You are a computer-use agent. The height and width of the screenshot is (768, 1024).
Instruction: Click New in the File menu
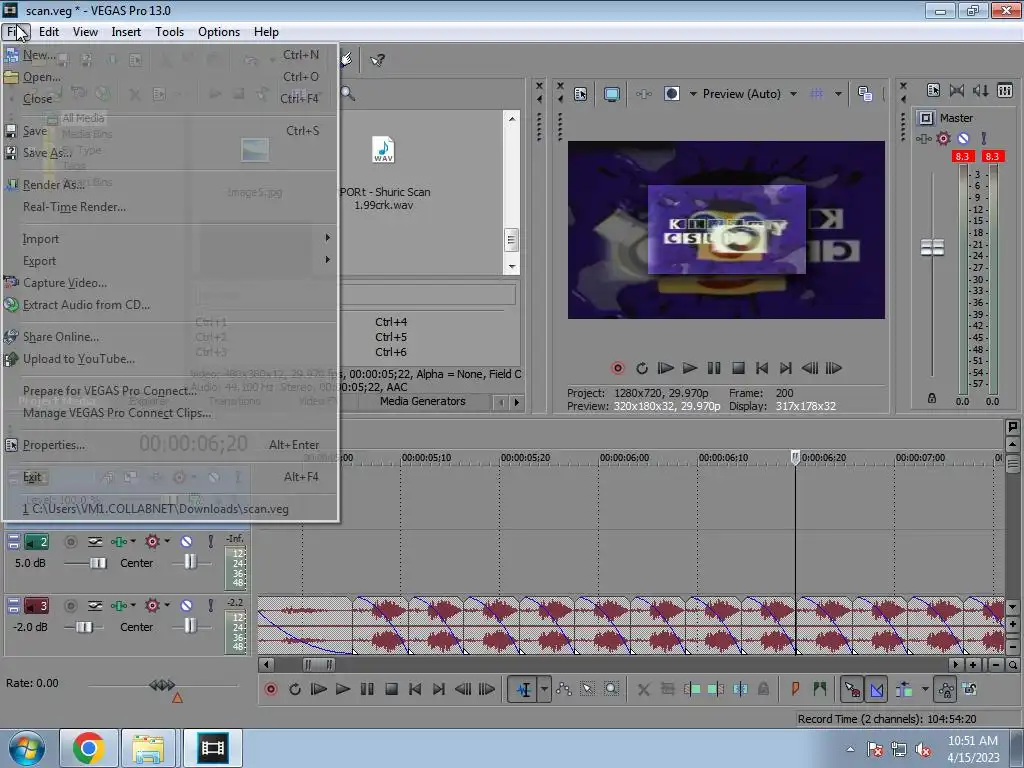170,55
